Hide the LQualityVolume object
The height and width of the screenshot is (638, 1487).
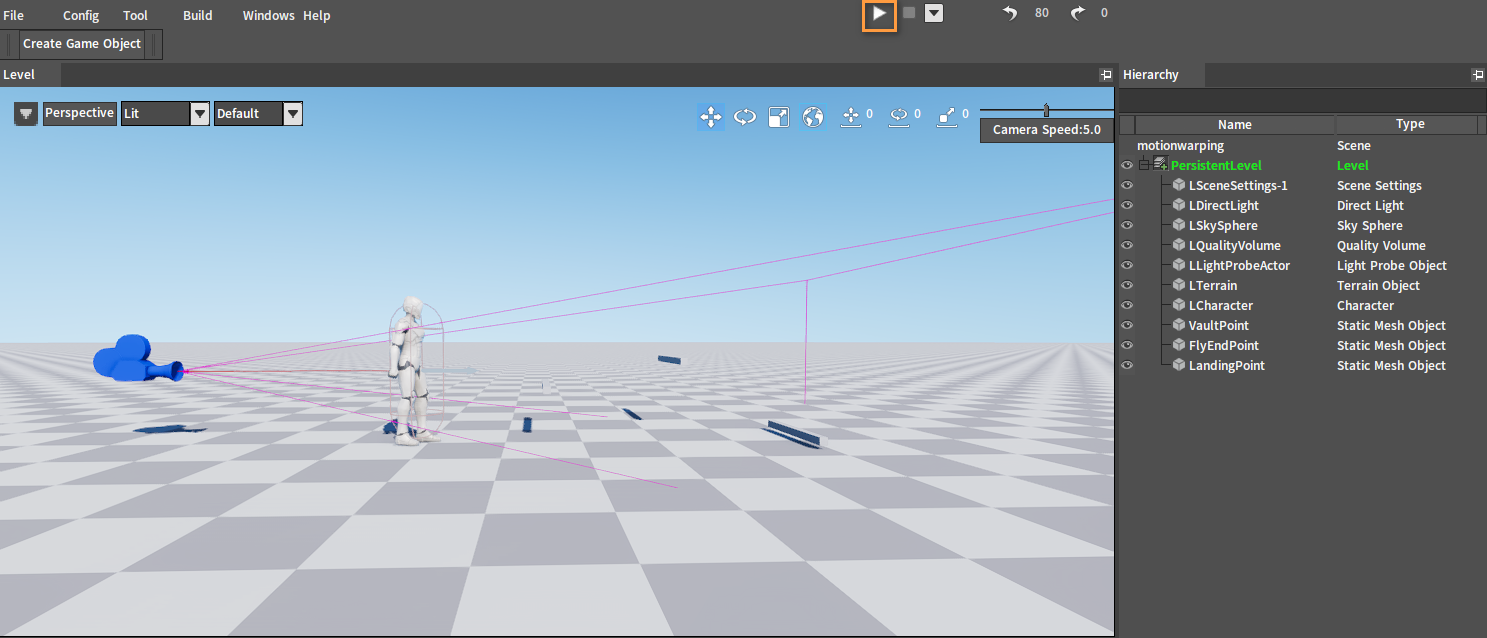1127,245
